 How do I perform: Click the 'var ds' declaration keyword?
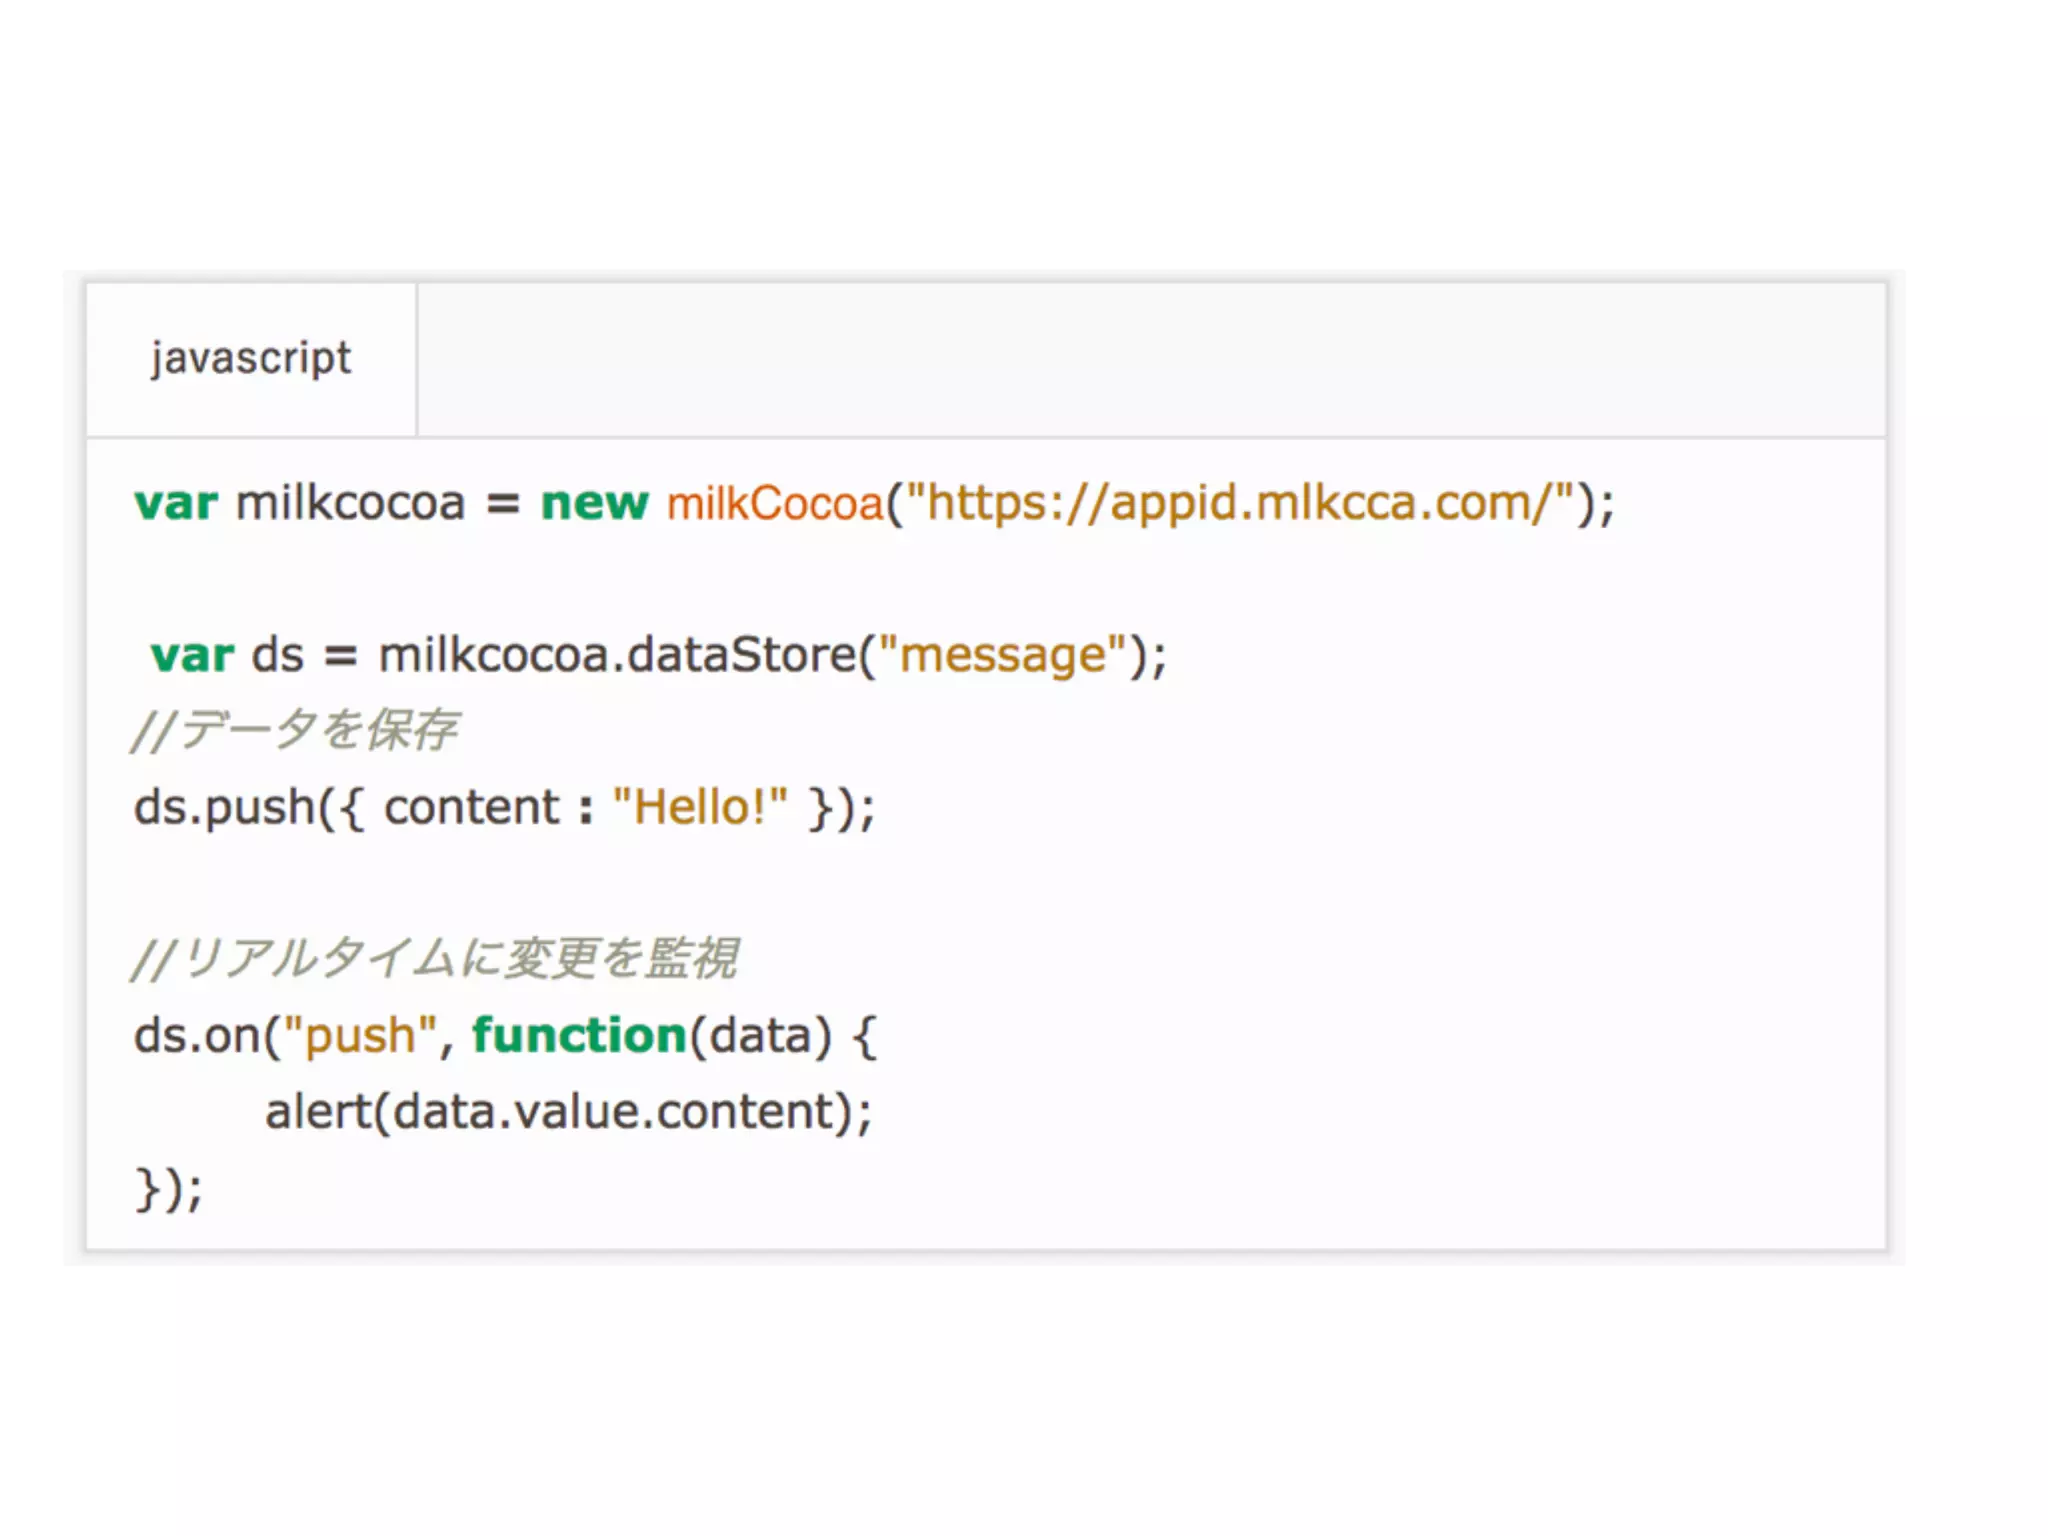(x=192, y=656)
